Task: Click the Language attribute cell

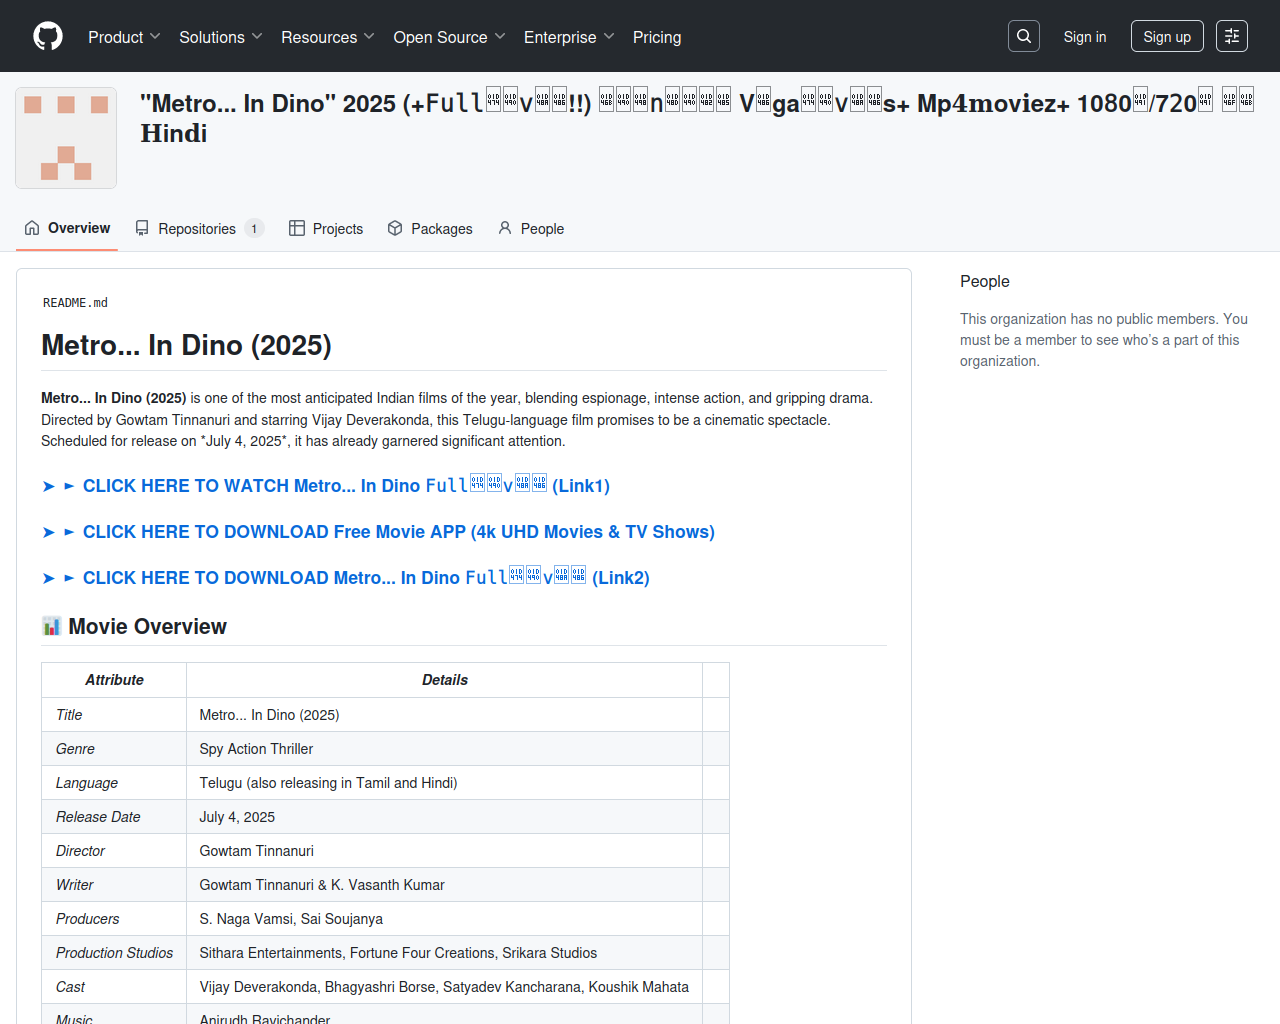Action: [x=114, y=783]
